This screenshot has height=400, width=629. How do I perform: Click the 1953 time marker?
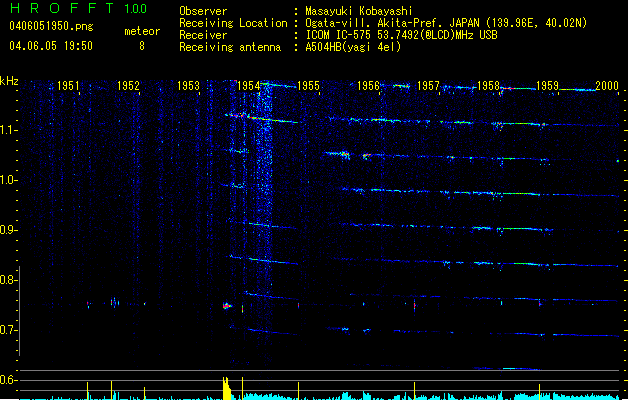pyautogui.click(x=188, y=86)
